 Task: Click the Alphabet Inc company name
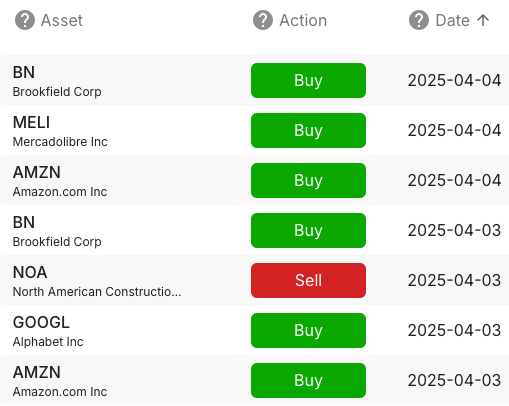48,342
